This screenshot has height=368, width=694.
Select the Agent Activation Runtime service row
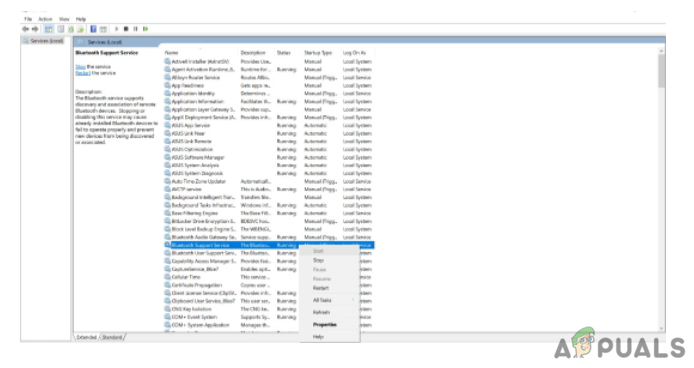[x=269, y=70]
